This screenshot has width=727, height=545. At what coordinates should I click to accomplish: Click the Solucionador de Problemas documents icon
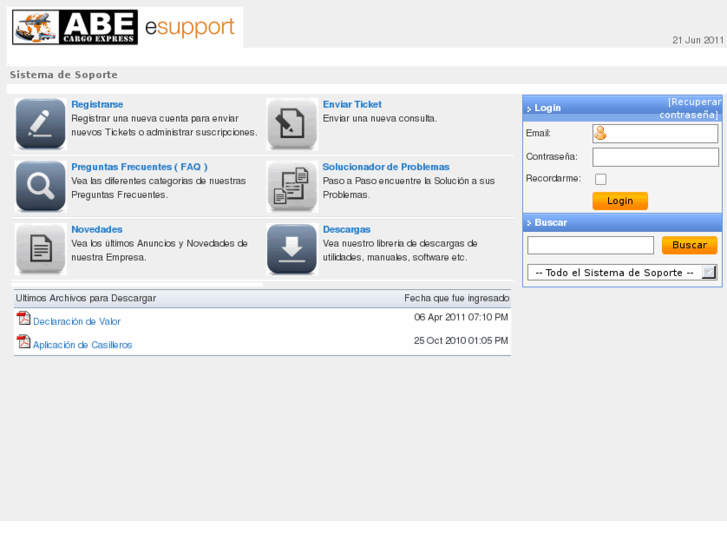point(292,186)
